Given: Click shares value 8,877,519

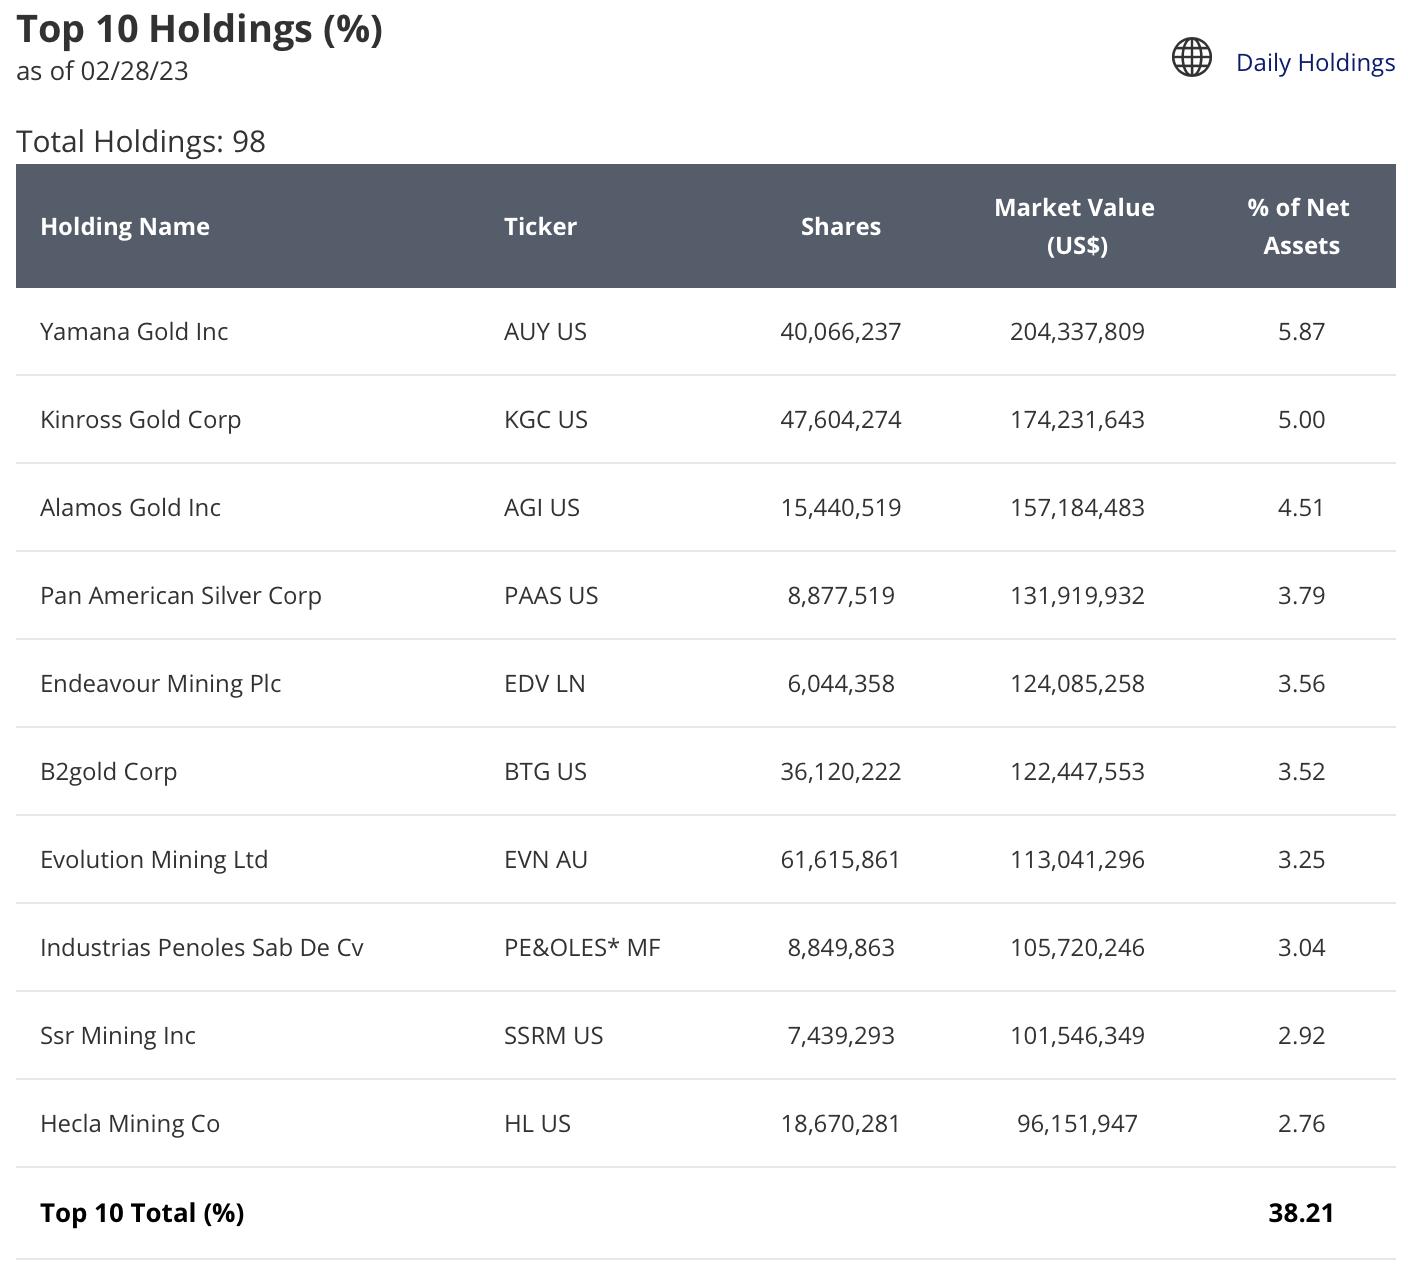Looking at the screenshot, I should point(841,595).
